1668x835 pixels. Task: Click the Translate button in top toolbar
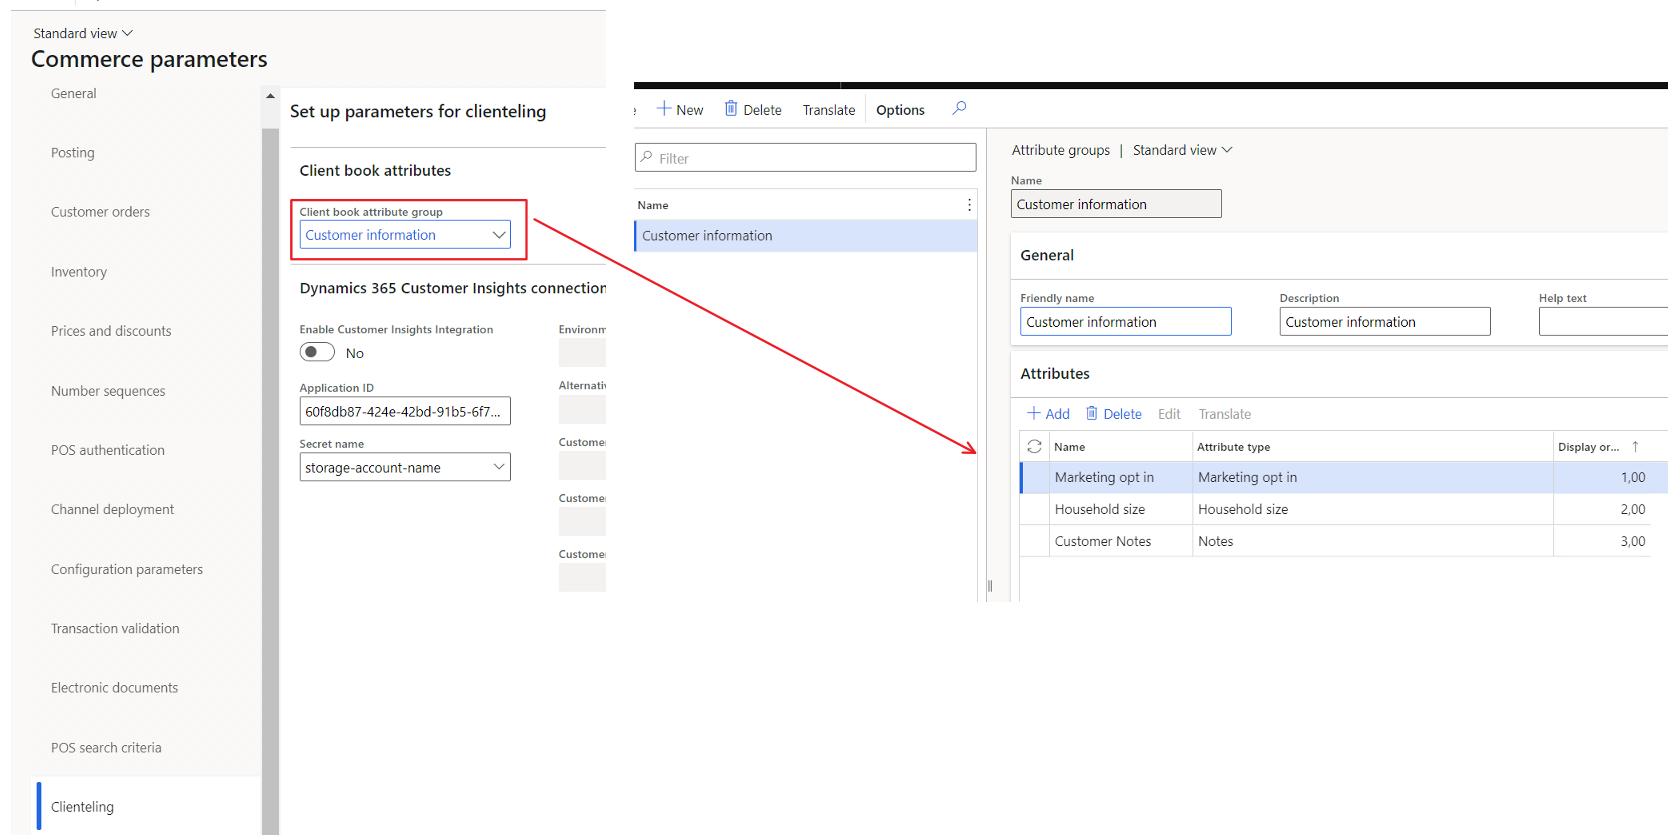click(828, 110)
